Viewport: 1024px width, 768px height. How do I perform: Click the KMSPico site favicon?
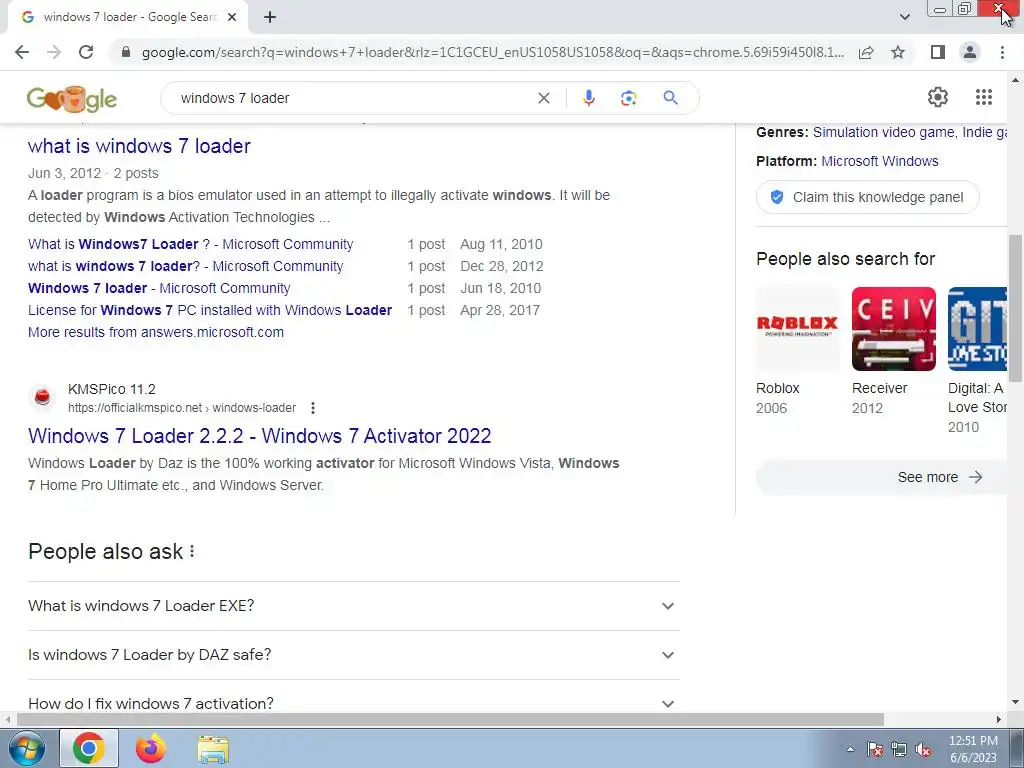tap(42, 397)
